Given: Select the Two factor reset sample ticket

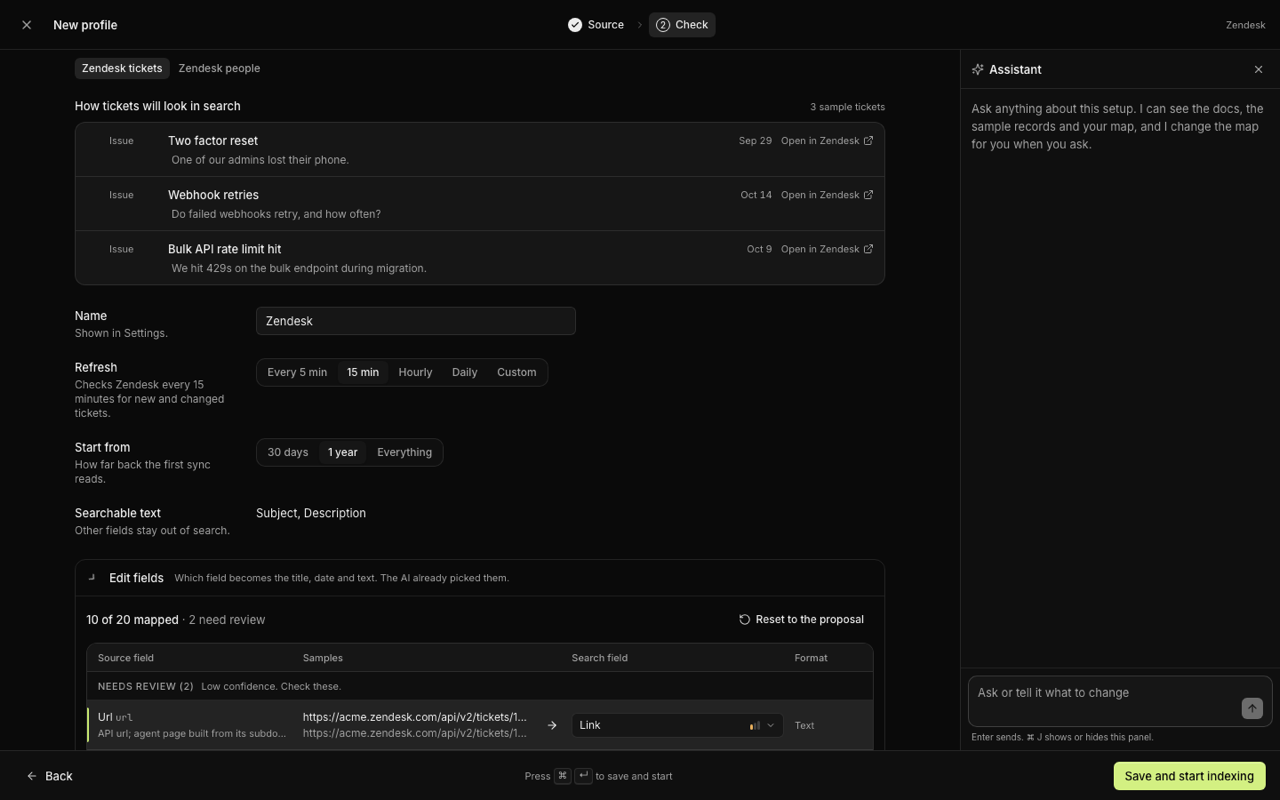Looking at the screenshot, I should point(480,150).
